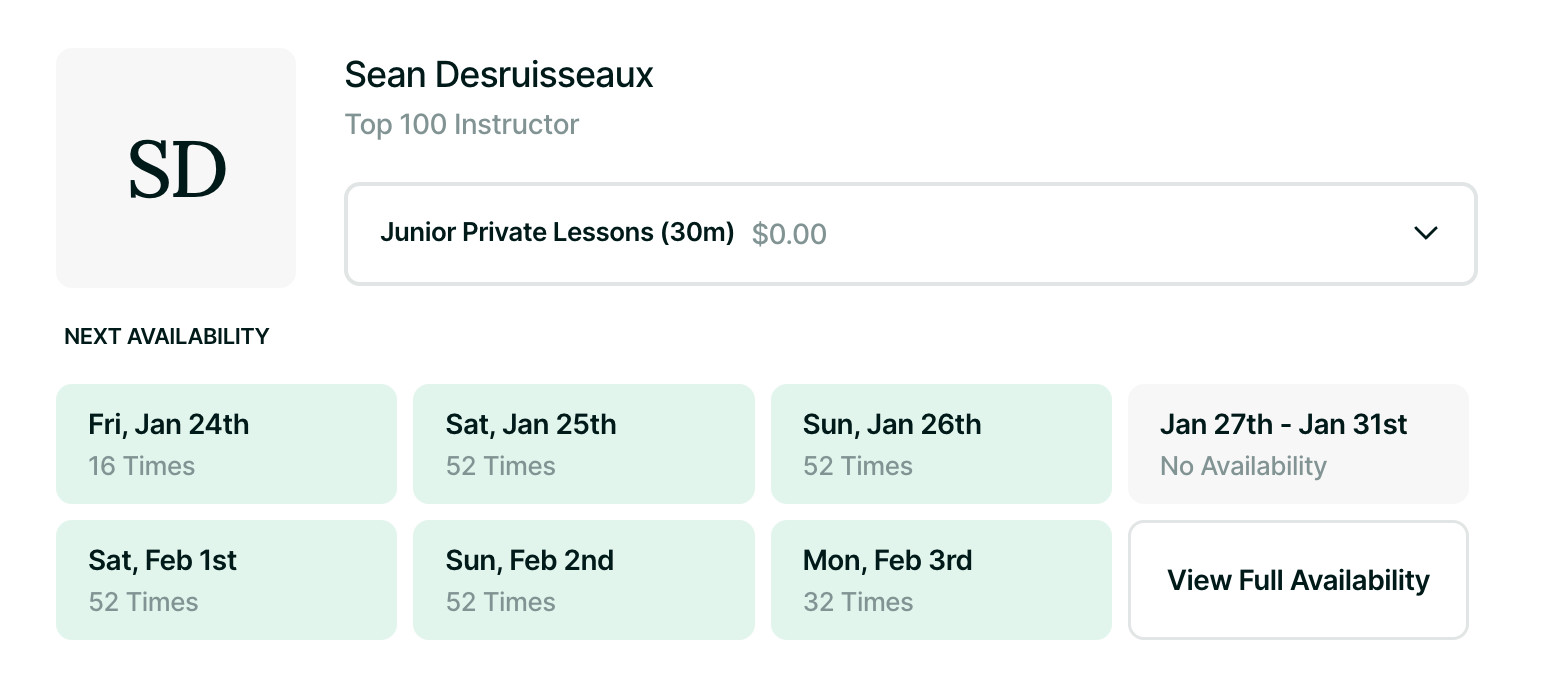
Task: Click the NEXT AVAILABILITY heading
Action: (x=166, y=337)
